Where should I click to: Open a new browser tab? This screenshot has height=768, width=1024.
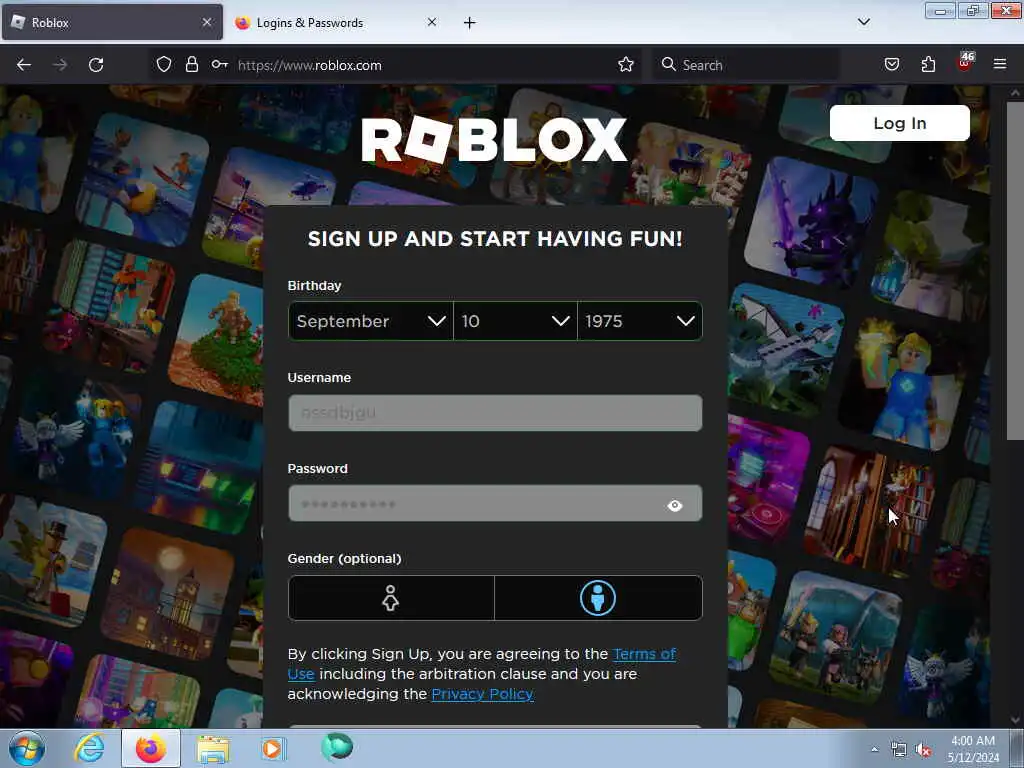[470, 23]
